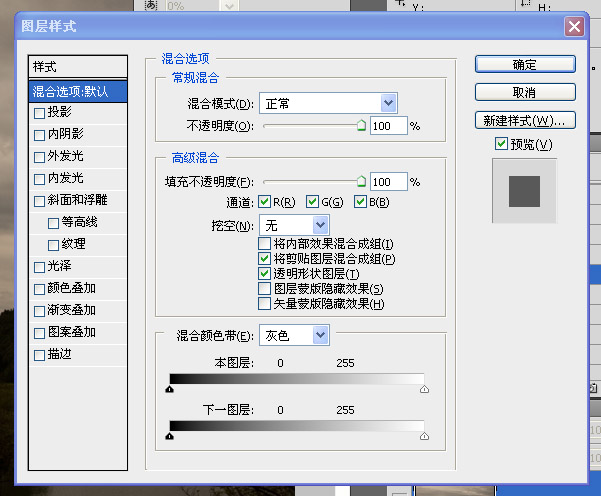Enable the 内阴影 checkbox
The height and width of the screenshot is (496, 601).
click(39, 135)
